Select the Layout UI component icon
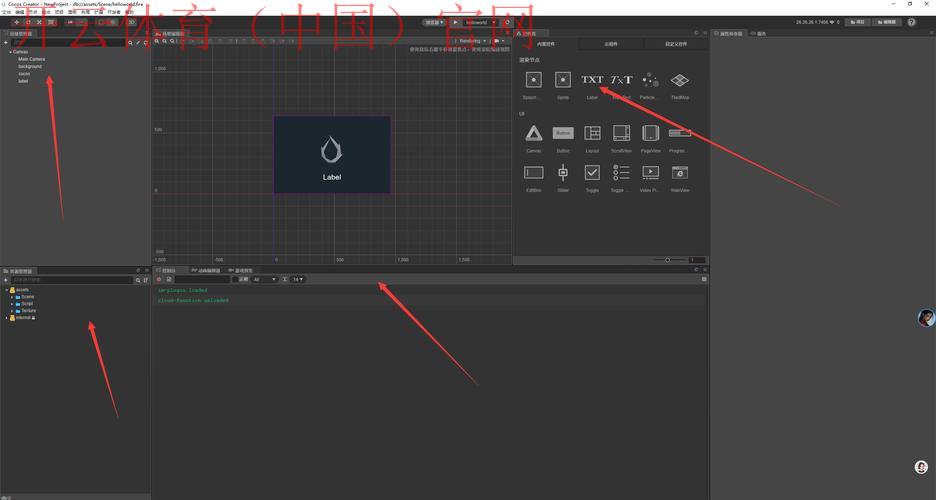This screenshot has width=936, height=500. pos(592,133)
